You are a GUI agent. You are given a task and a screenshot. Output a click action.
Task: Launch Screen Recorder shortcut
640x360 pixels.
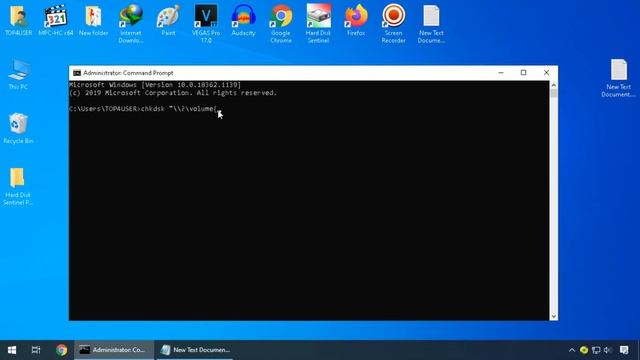pos(393,24)
